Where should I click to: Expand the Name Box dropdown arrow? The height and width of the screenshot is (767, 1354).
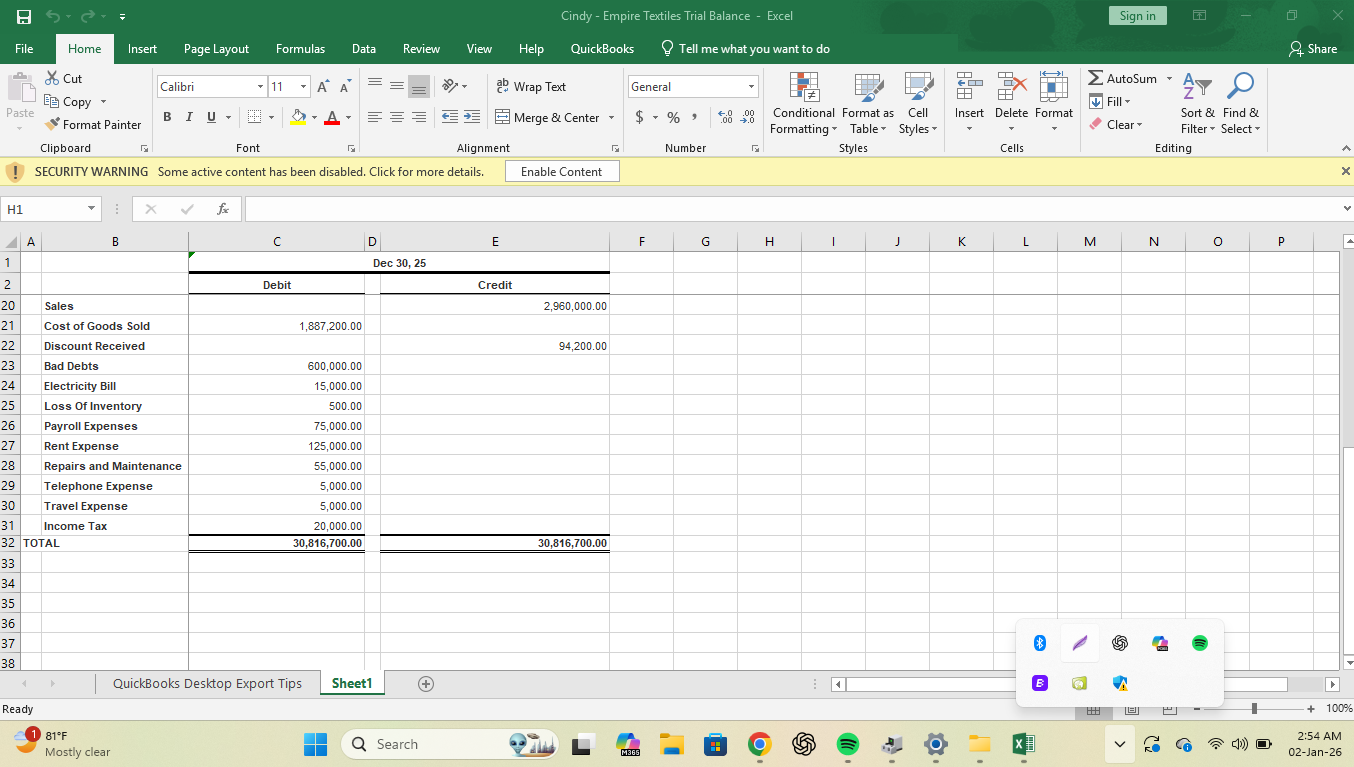[x=91, y=209]
